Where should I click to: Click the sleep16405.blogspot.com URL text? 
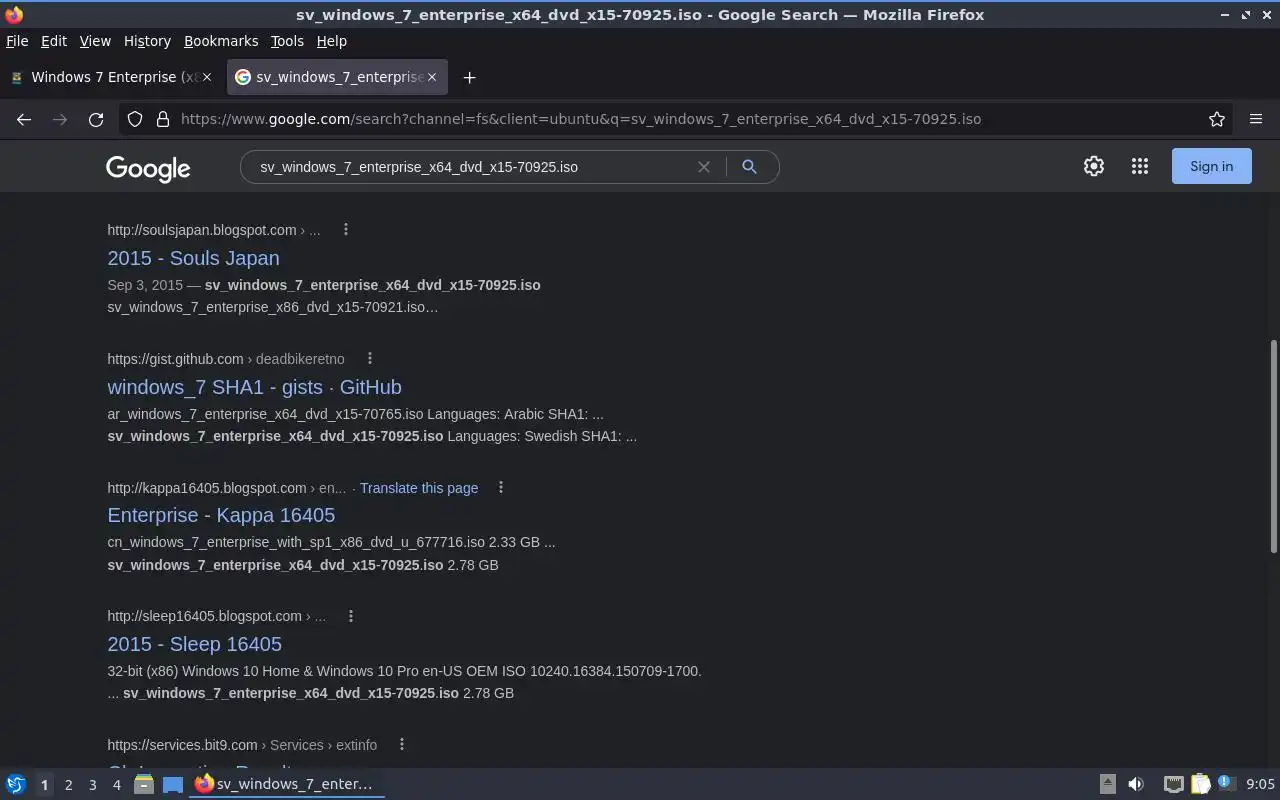point(204,616)
